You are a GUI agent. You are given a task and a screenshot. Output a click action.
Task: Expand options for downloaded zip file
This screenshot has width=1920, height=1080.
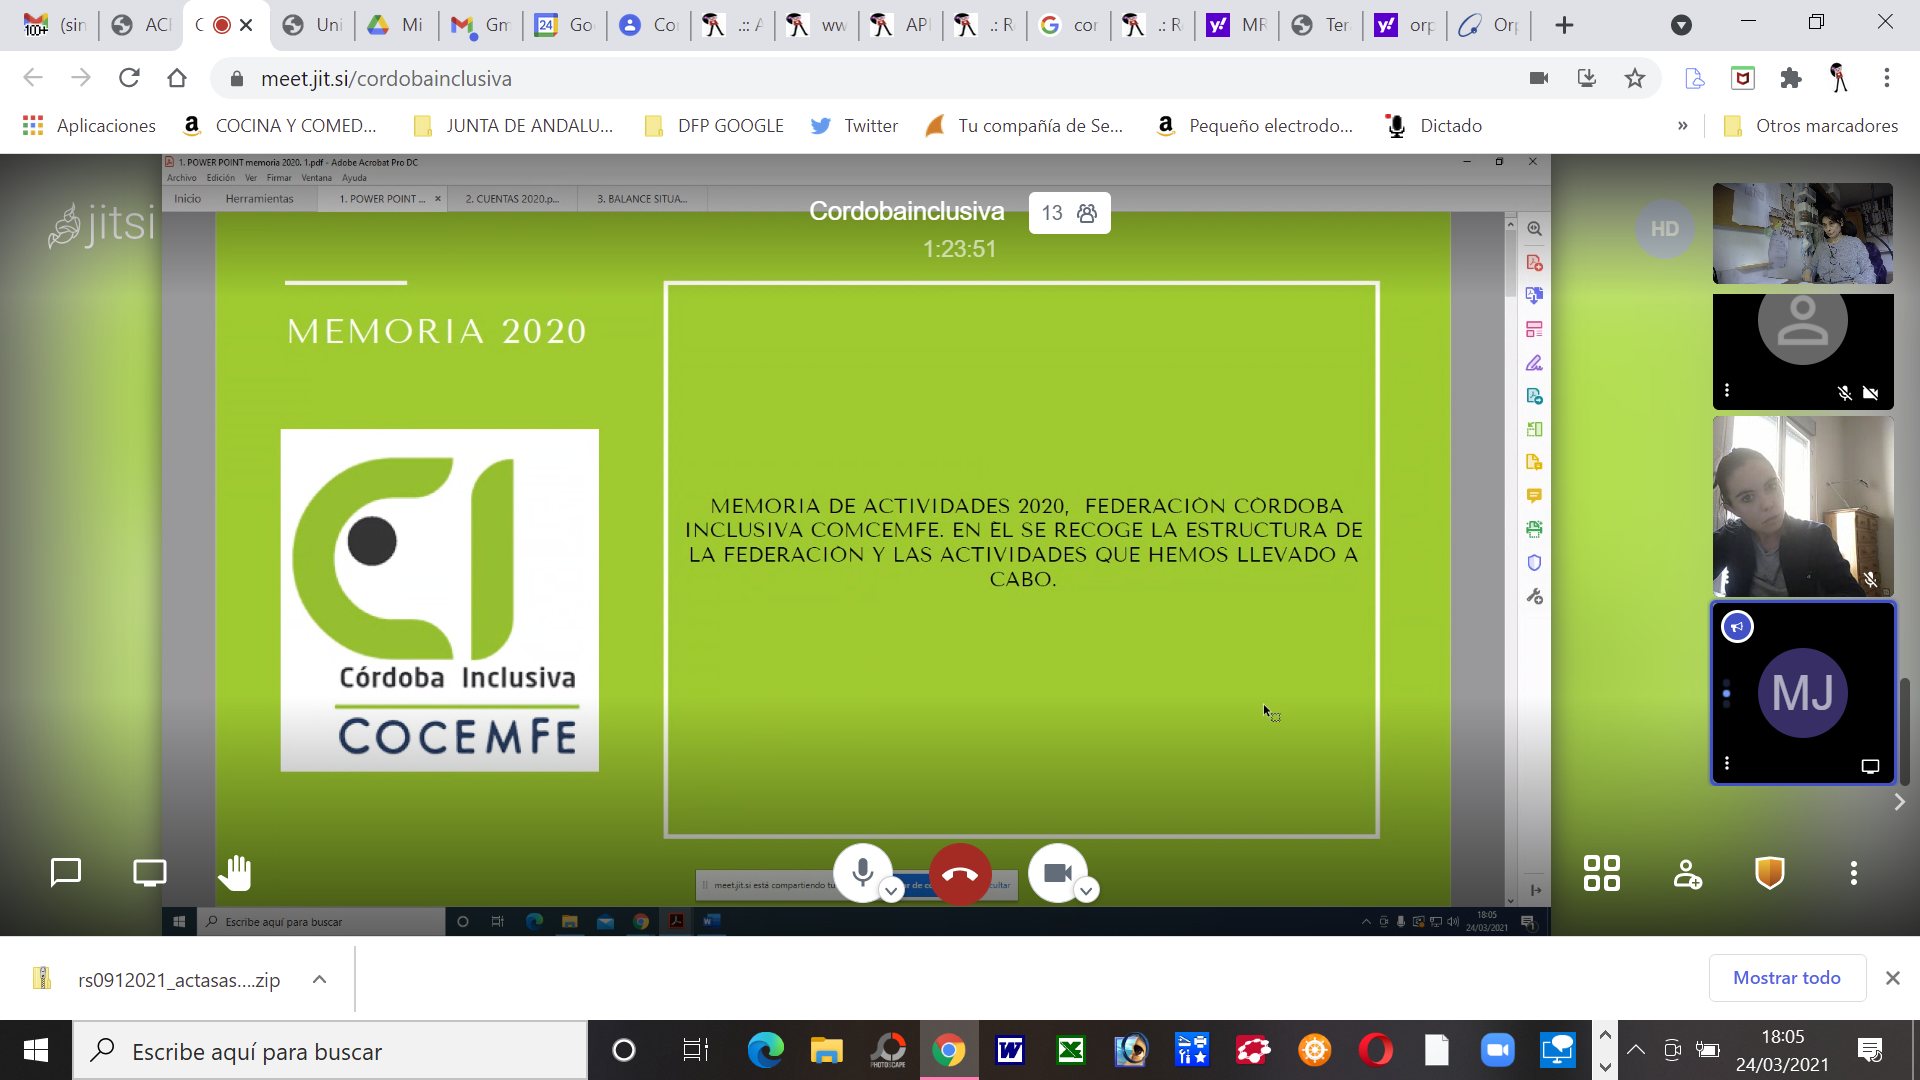(319, 980)
